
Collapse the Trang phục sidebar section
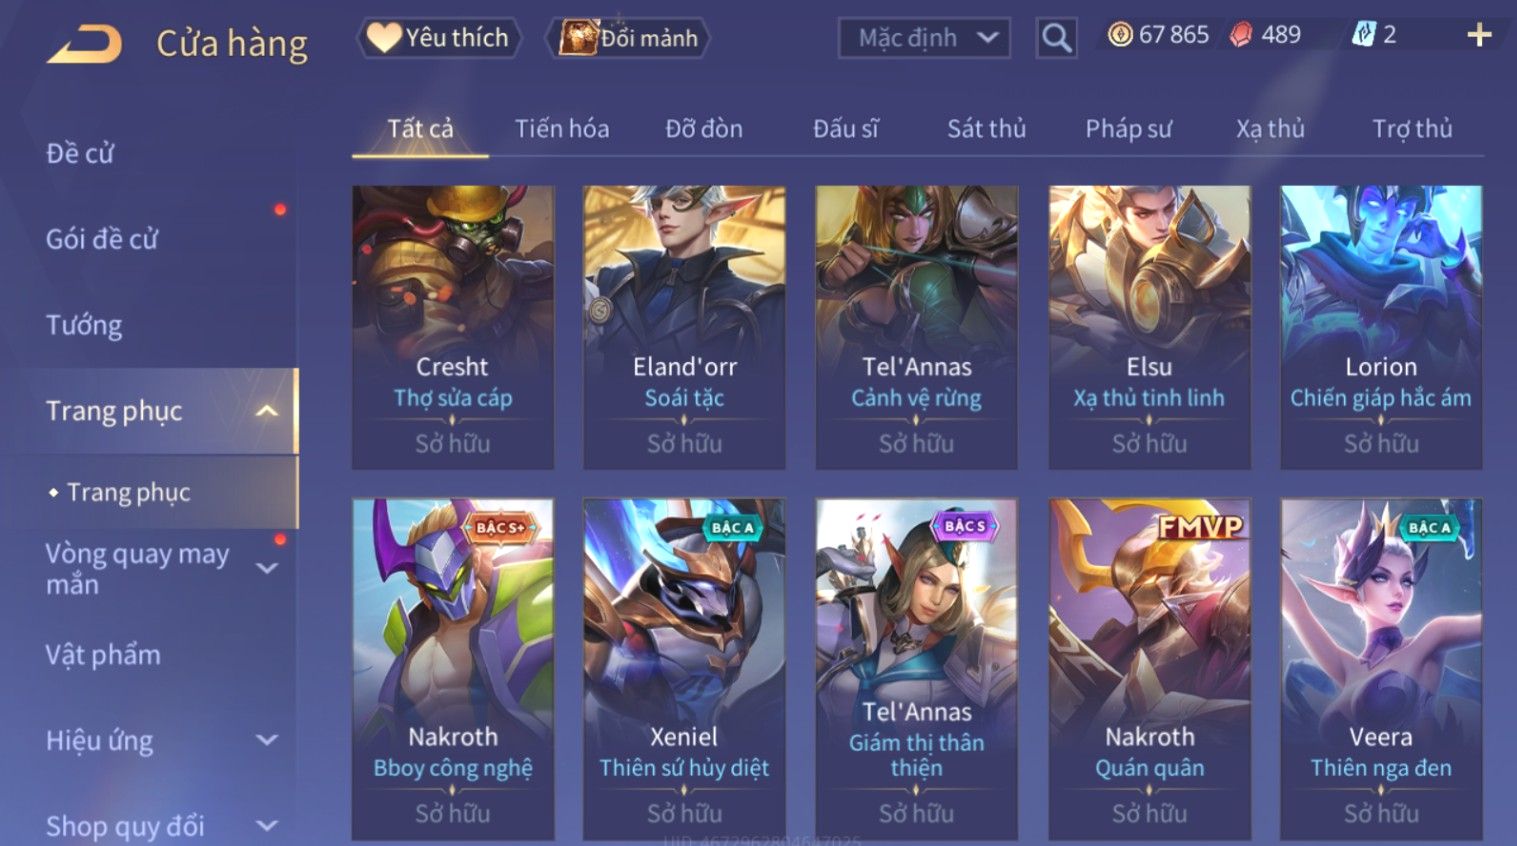[266, 411]
